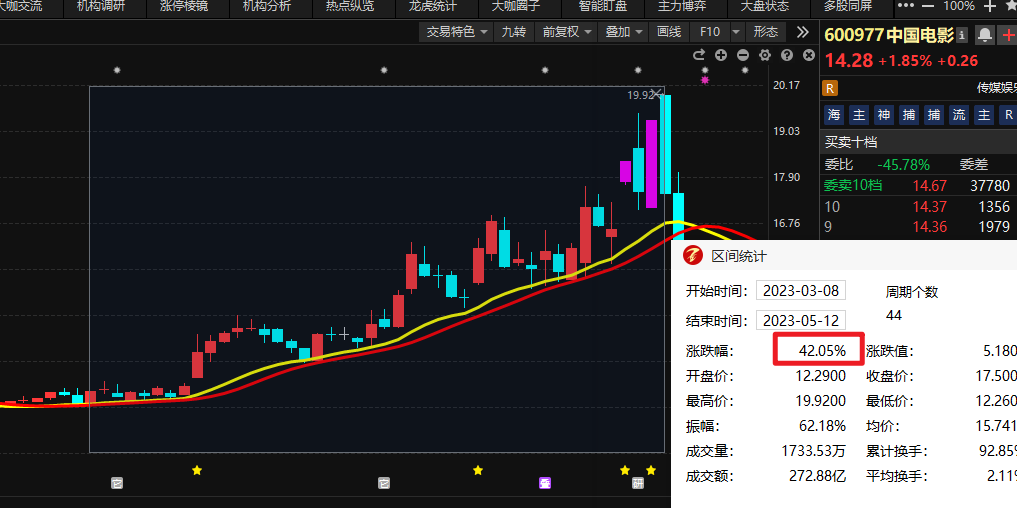Open the 热点纵览 tab
1017x508 pixels.
point(350,7)
